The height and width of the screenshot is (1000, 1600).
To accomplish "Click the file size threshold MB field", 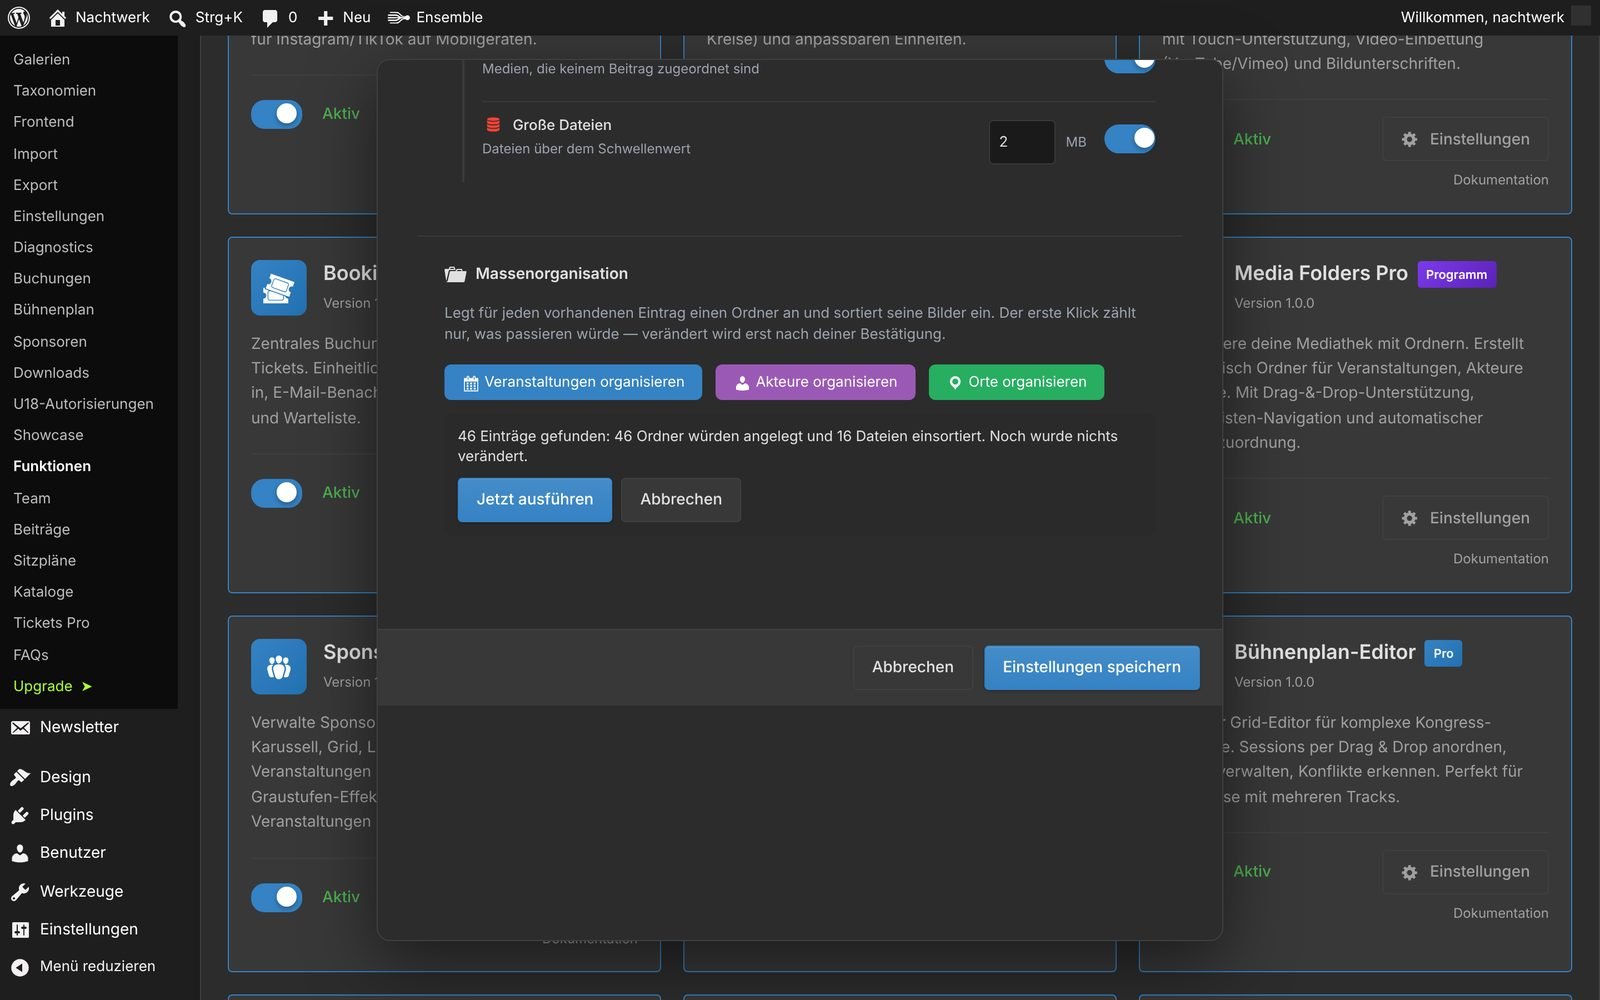I will point(1022,142).
